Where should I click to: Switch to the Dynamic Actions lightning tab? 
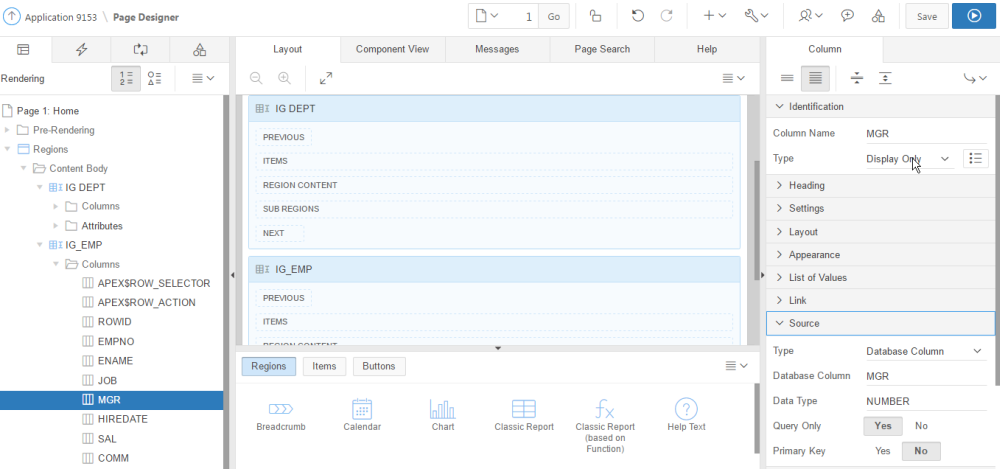pos(81,50)
